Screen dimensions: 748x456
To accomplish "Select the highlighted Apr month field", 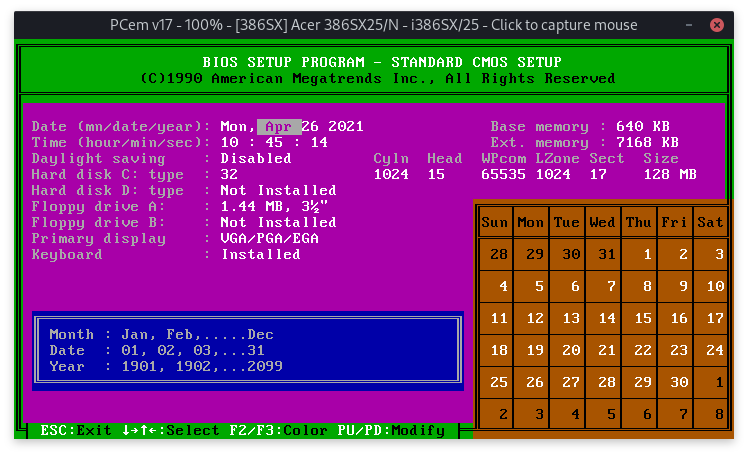I will [279, 126].
